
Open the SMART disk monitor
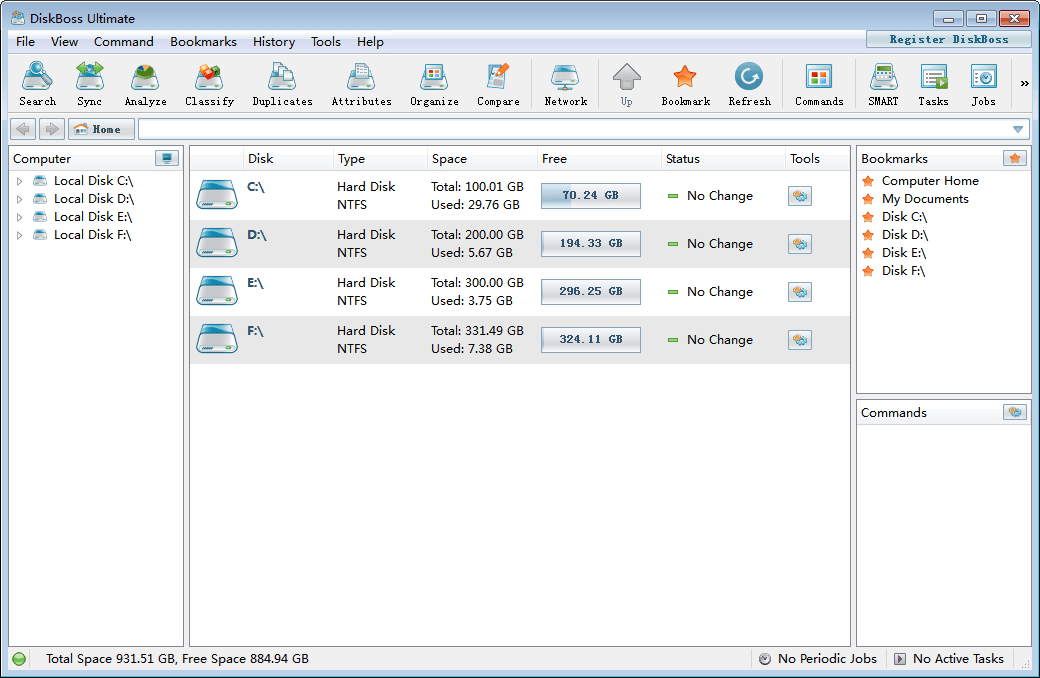(x=883, y=84)
